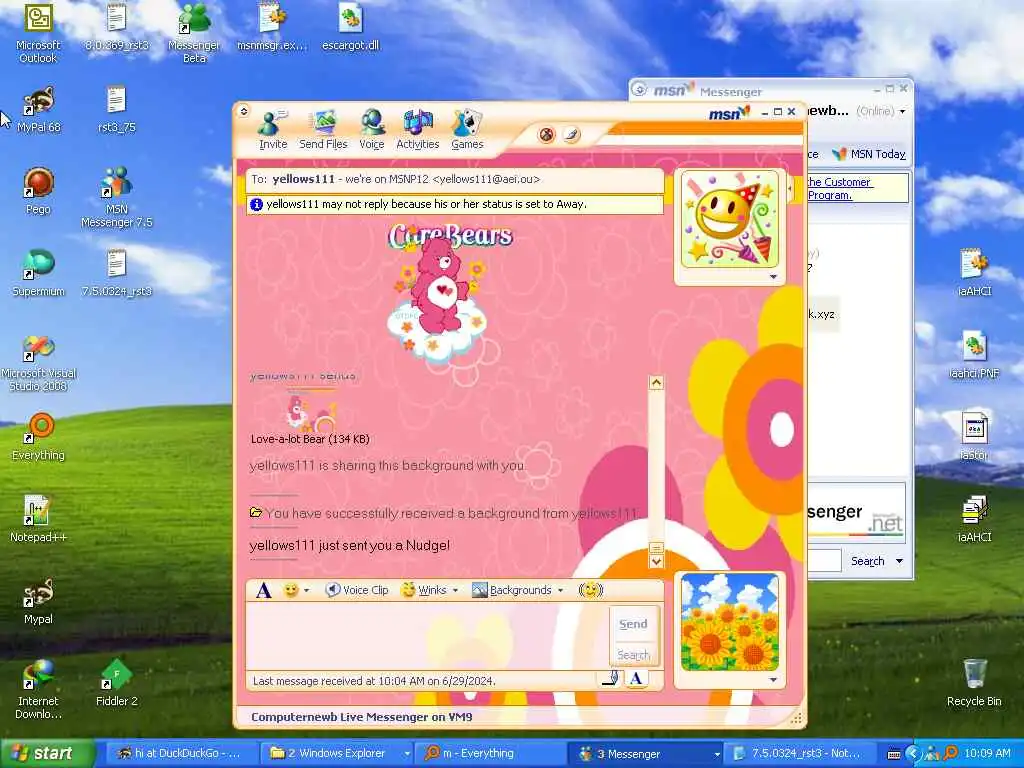Switch to text typing mode icon
Screen dimensions: 1024x768
click(636, 679)
